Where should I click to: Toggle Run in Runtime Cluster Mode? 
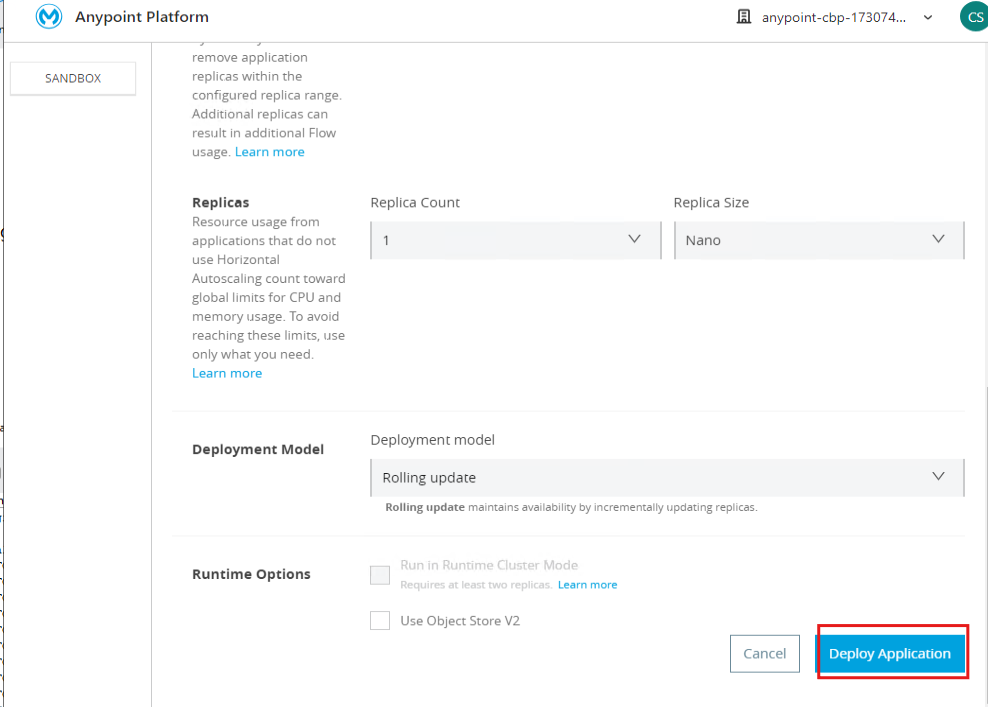click(x=380, y=574)
